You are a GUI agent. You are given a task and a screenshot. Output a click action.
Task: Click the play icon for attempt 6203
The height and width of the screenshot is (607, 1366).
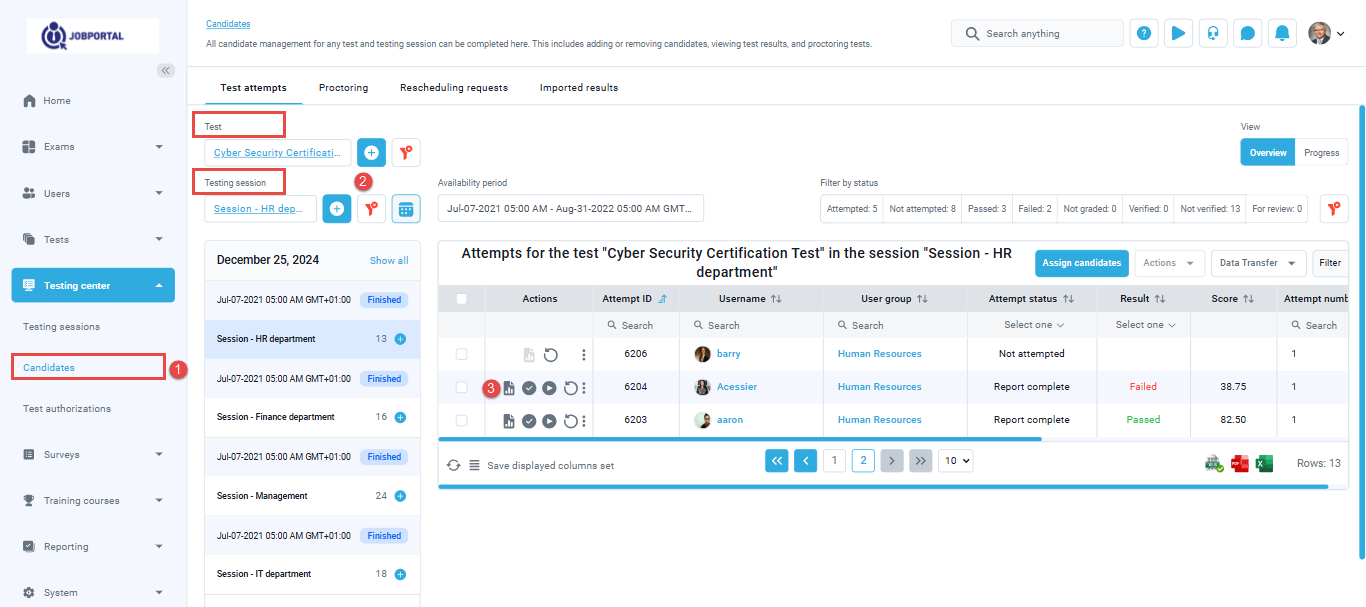[x=549, y=421]
